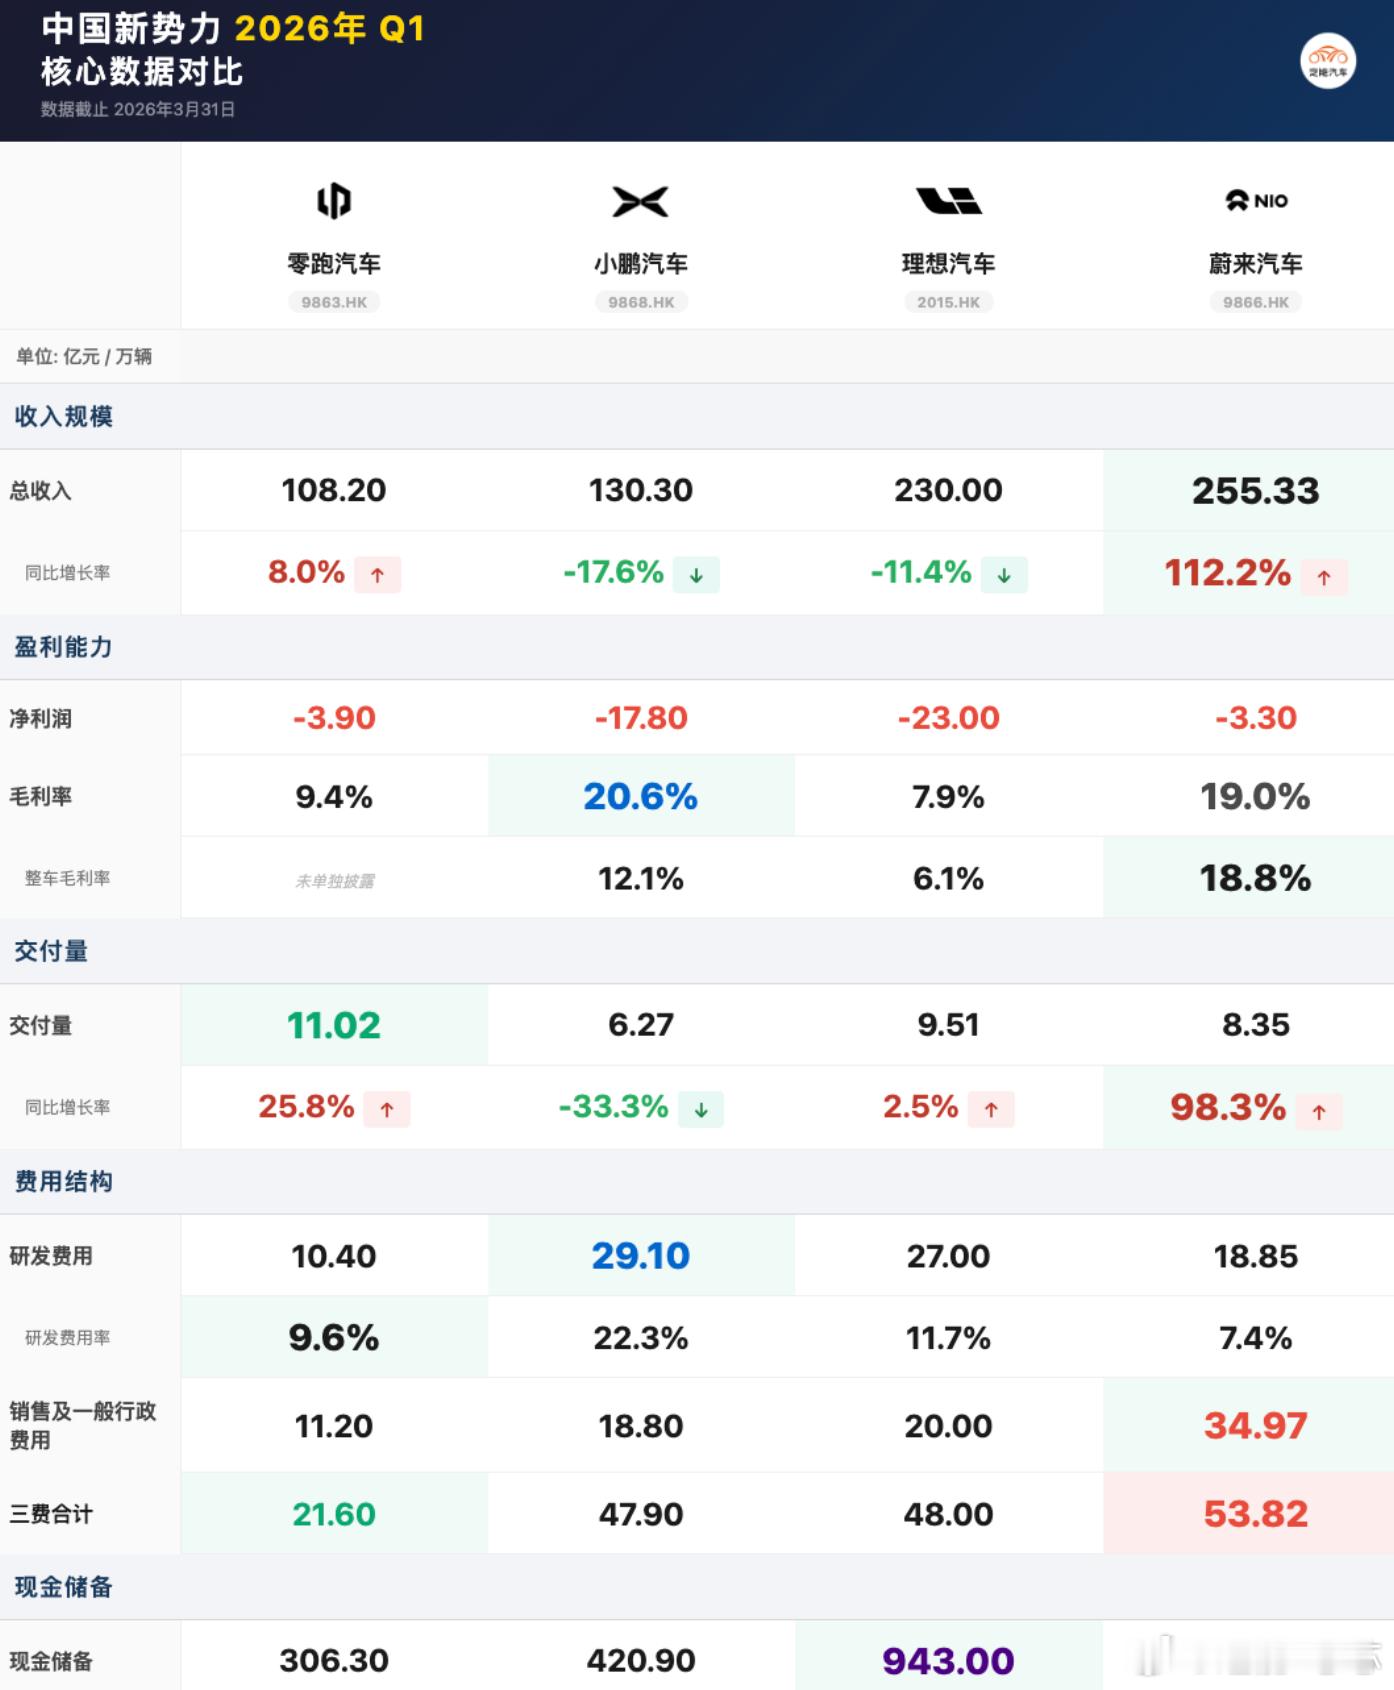Click the 数据截止 2026年3月31日 date line
The image size is (1394, 1690).
coord(138,109)
